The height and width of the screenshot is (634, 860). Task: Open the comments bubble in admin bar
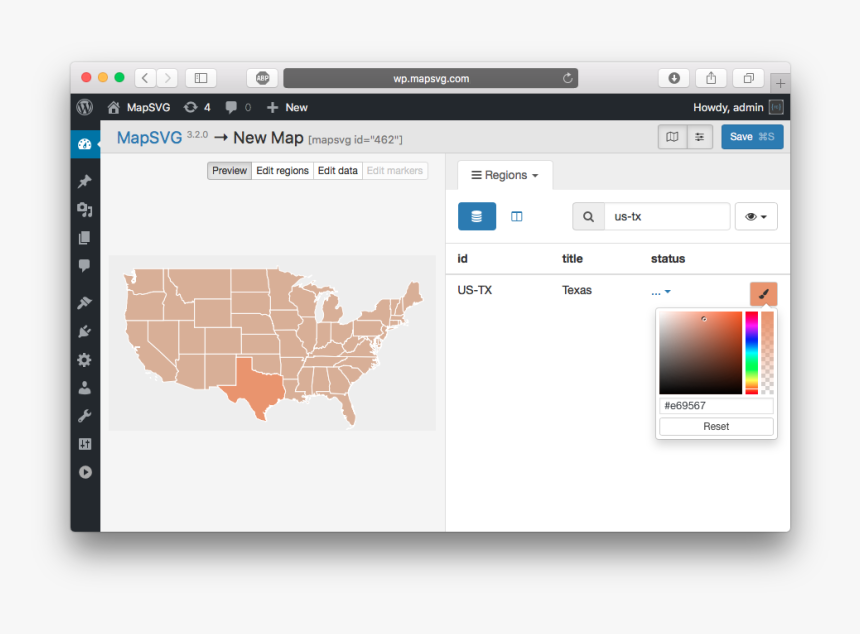click(238, 107)
